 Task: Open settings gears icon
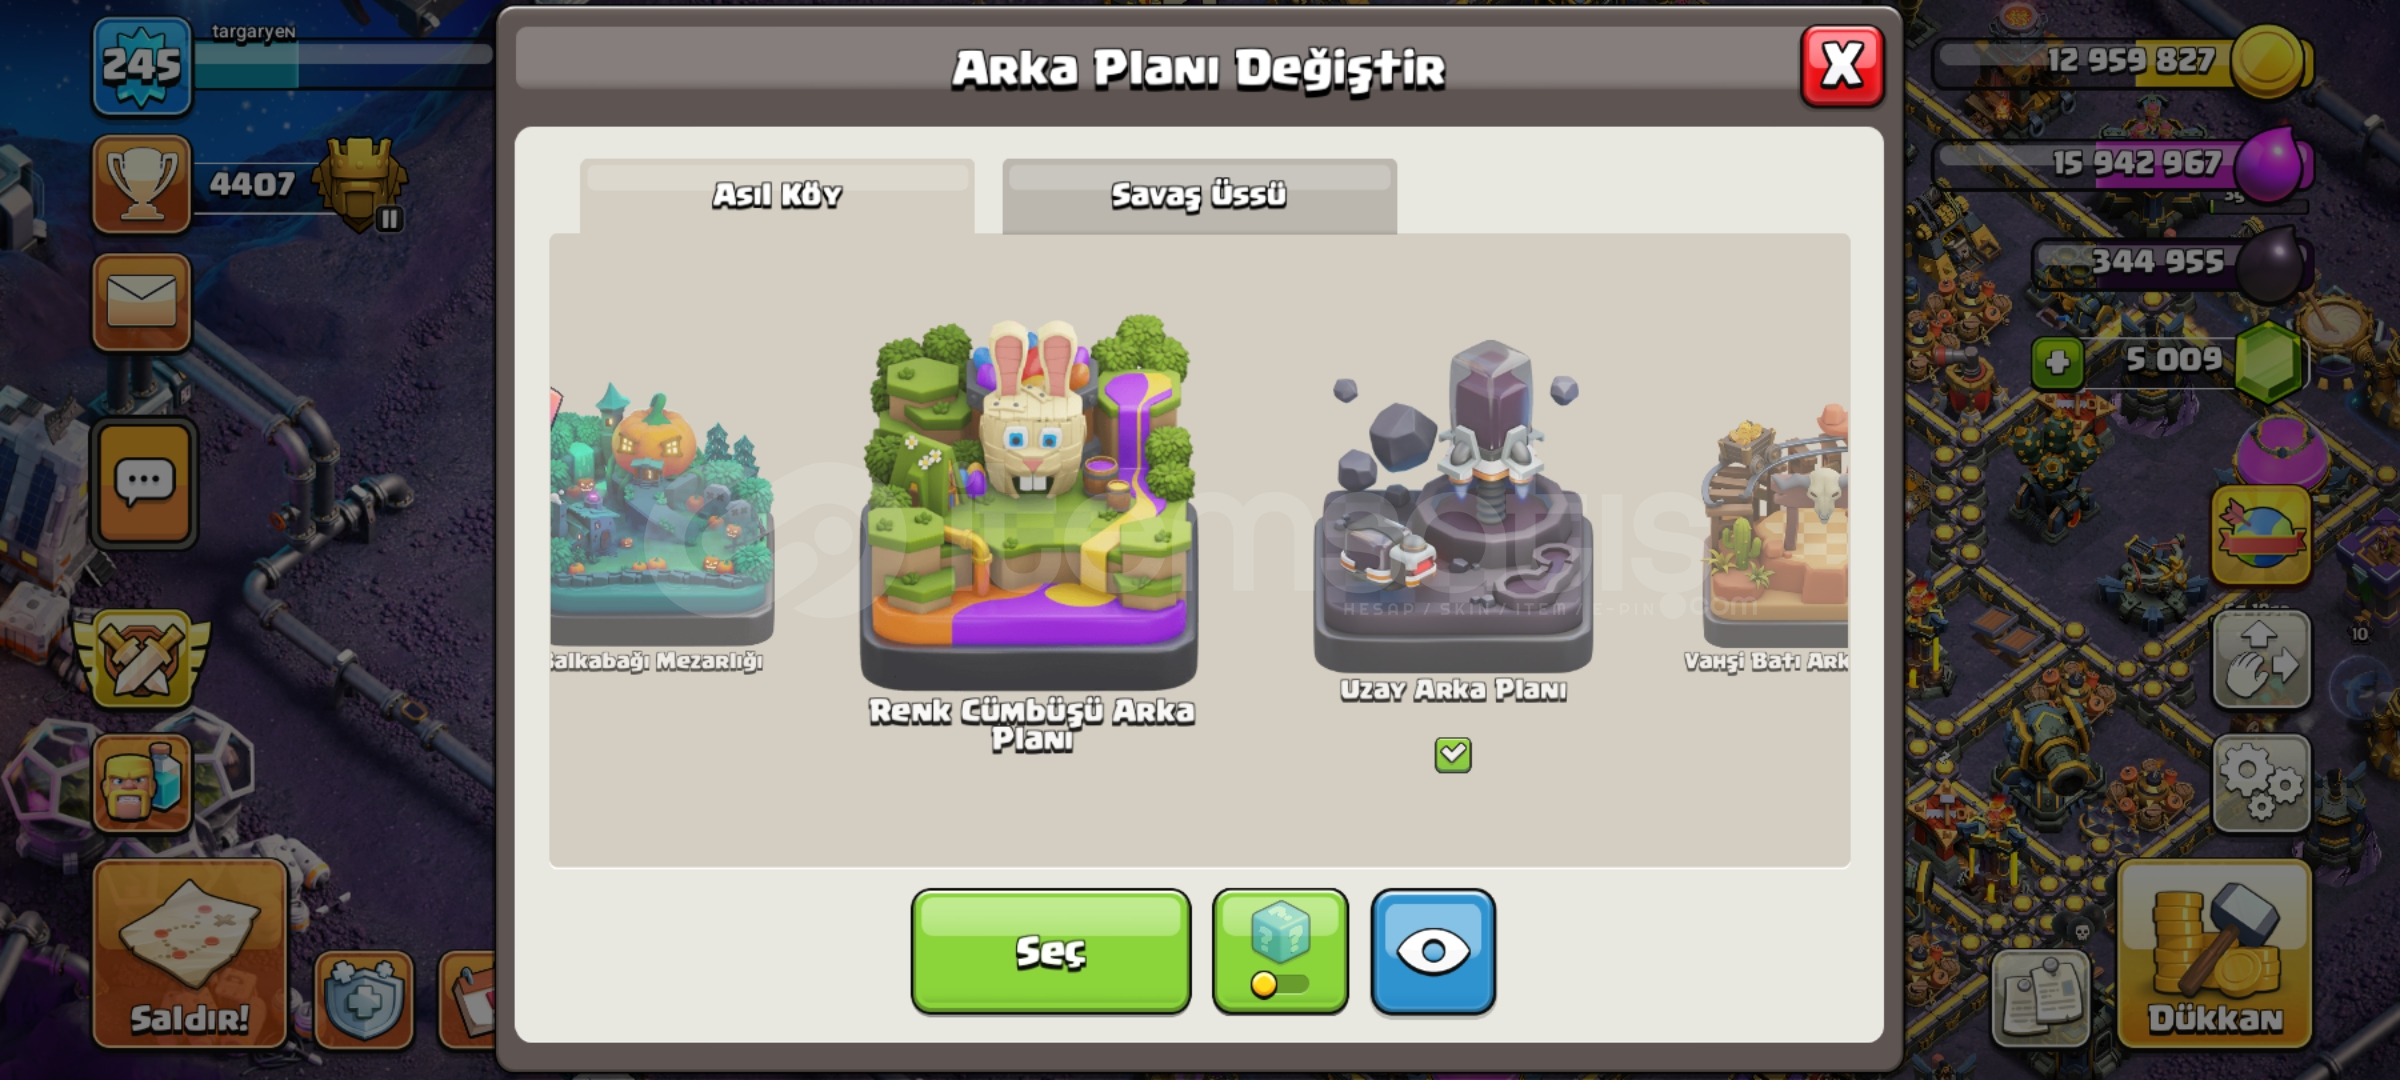(2261, 783)
